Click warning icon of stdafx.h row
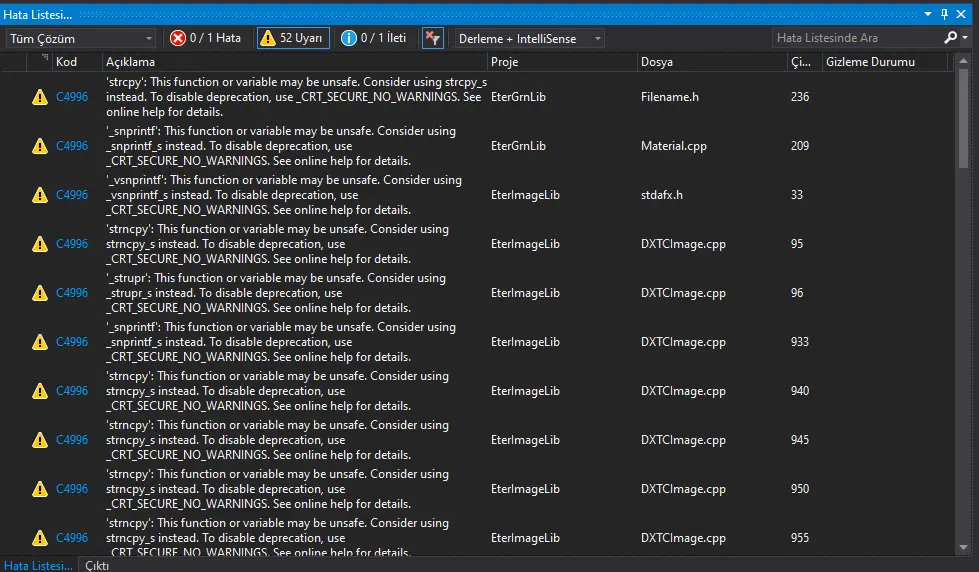This screenshot has height=572, width=979. (40, 195)
